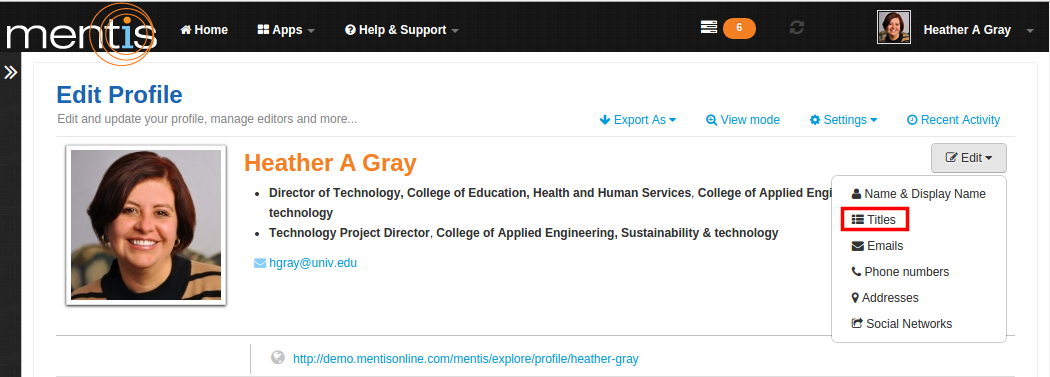This screenshot has width=1050, height=377.
Task: Go to Home in top navigation
Action: click(204, 30)
